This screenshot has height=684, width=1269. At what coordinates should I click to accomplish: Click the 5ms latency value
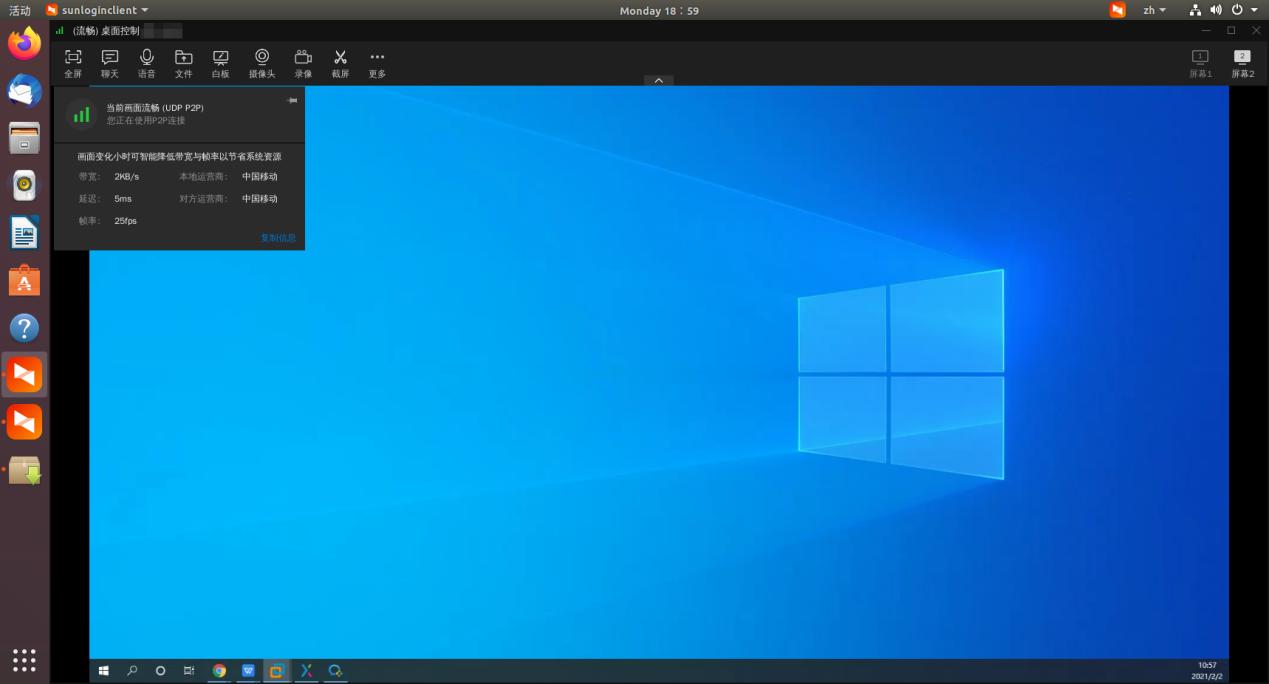coord(123,199)
